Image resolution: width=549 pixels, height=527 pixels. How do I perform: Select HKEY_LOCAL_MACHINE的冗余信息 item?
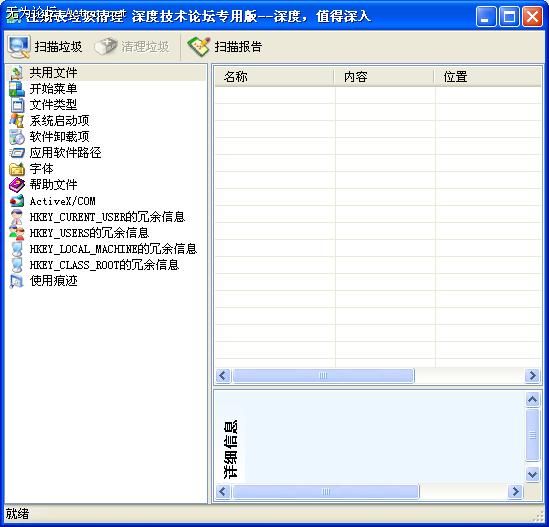coord(113,249)
